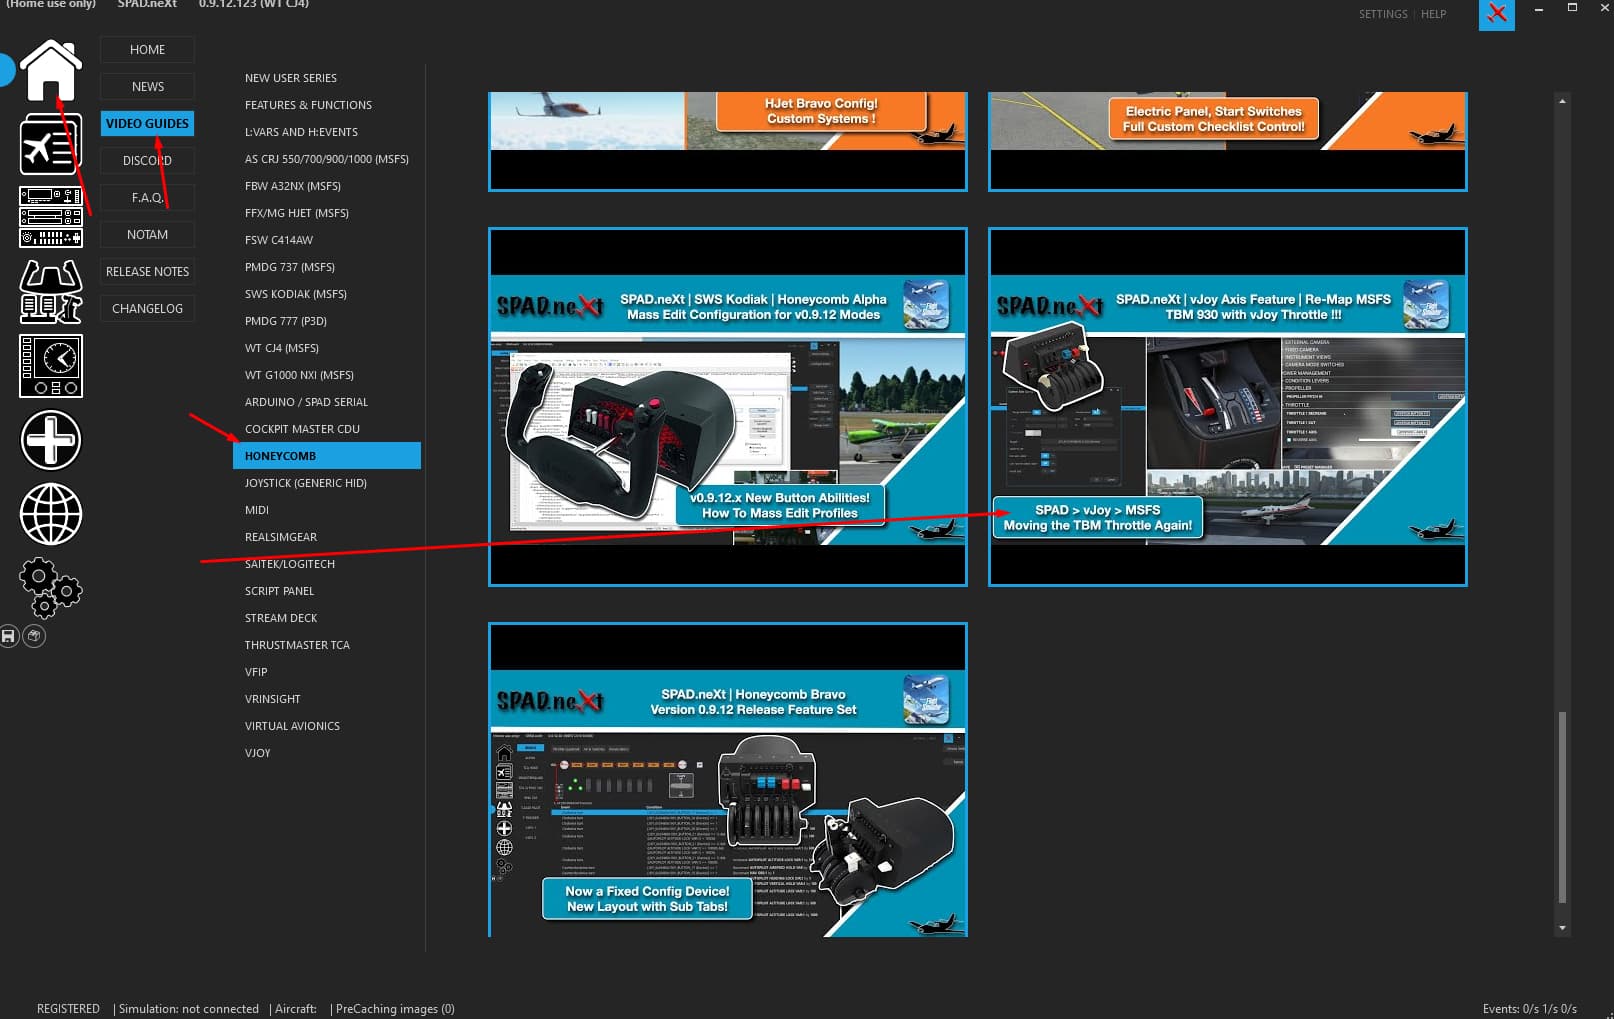Open the NEWS page button
The width and height of the screenshot is (1614, 1019).
pyautogui.click(x=147, y=87)
